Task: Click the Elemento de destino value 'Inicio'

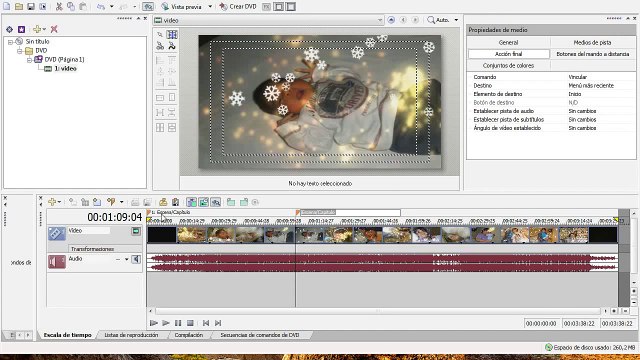Action: point(575,94)
